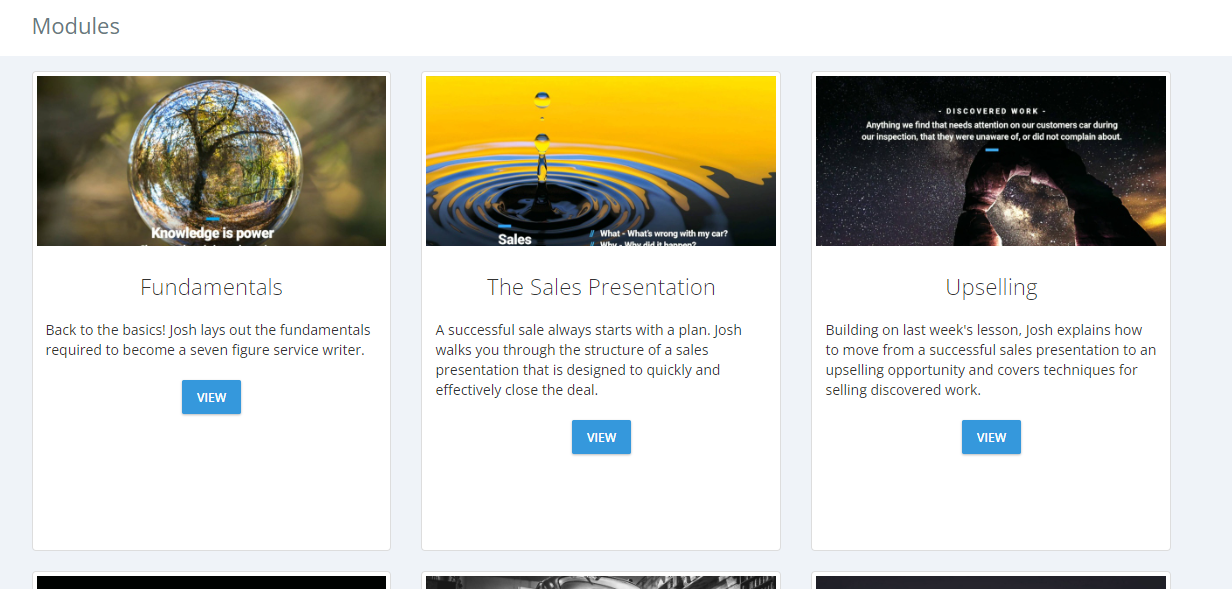Image resolution: width=1232 pixels, height=589 pixels.
Task: Click the 'DISCOVERED WORK' slide heading text
Action: (990, 111)
